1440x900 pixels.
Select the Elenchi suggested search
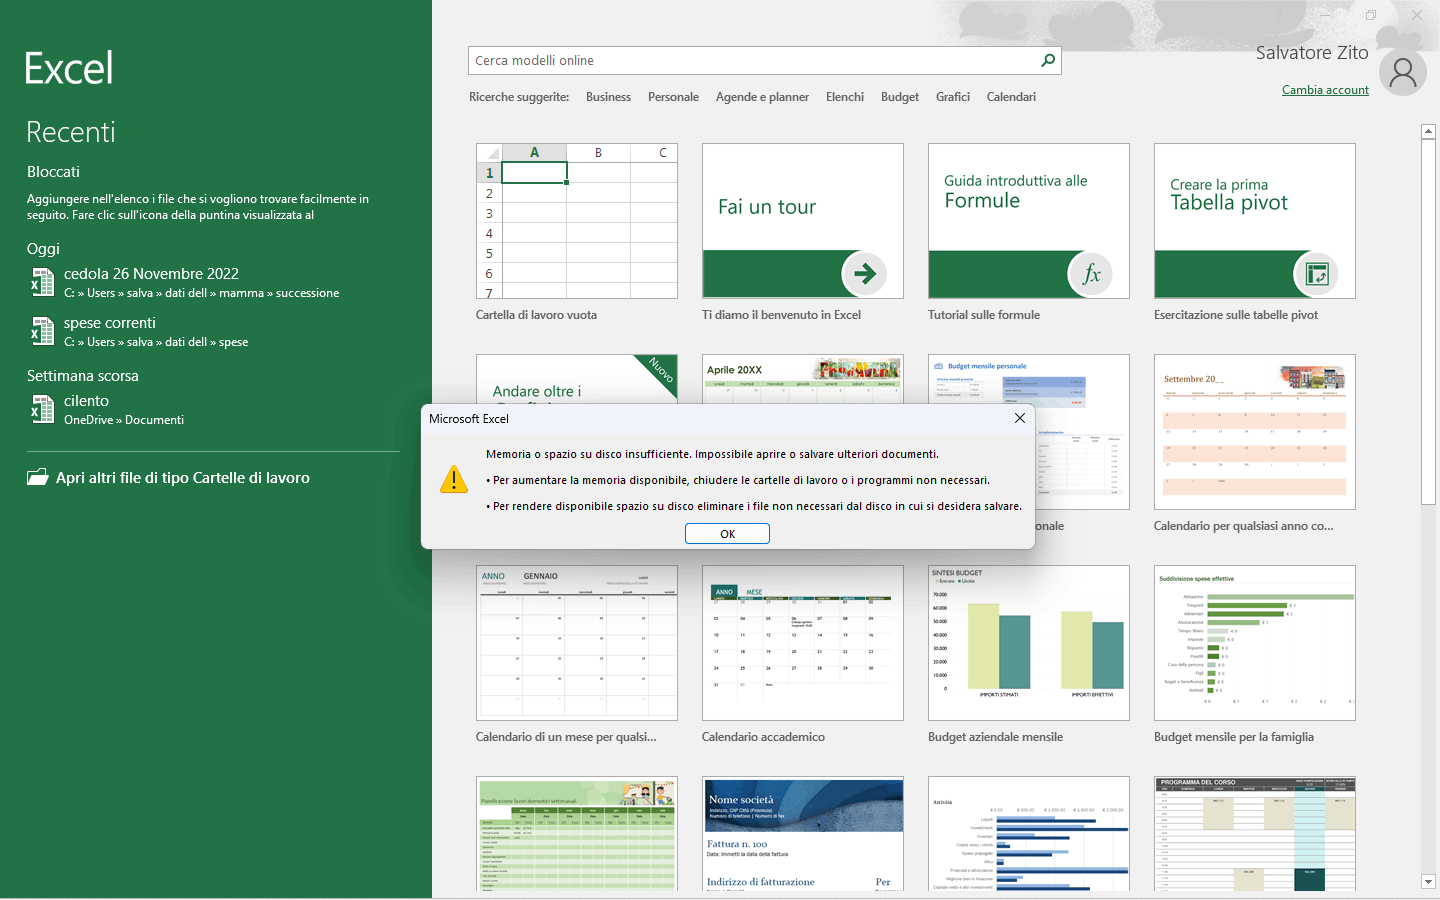(845, 97)
